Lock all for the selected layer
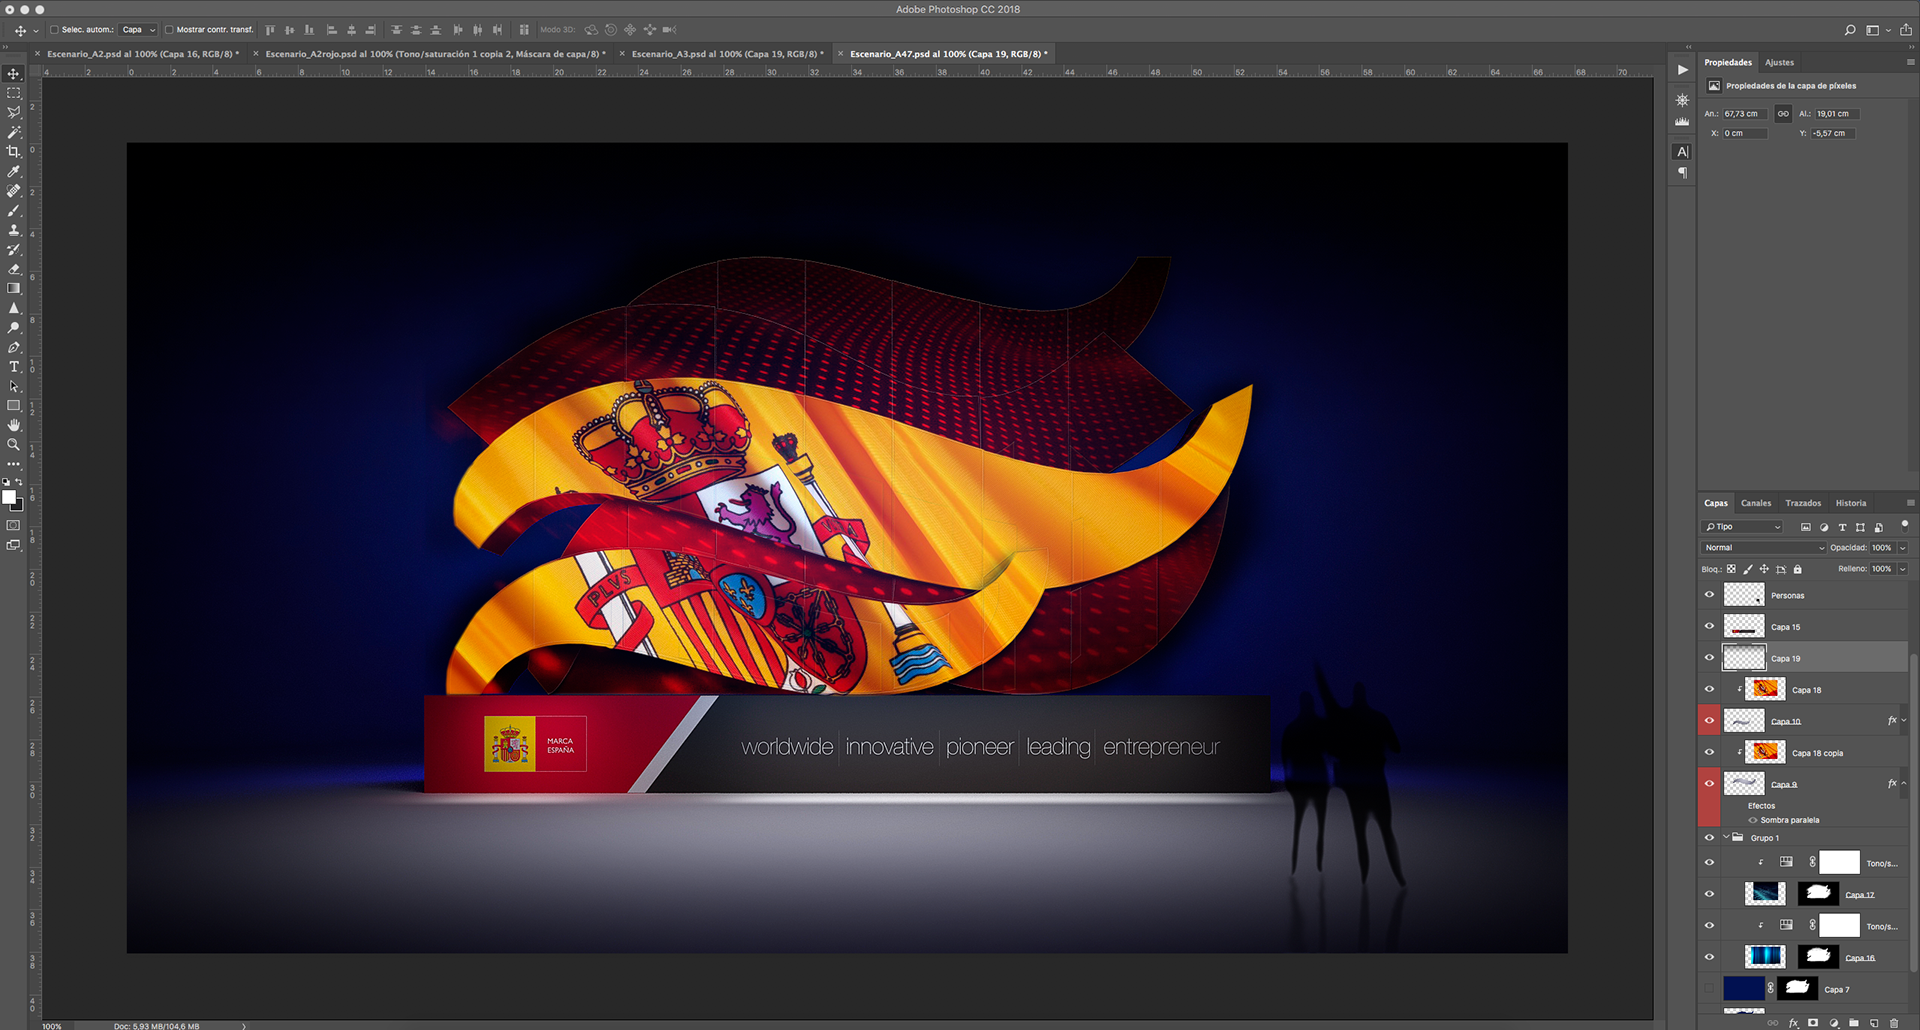Screen dimensions: 1920x1030 1797,569
